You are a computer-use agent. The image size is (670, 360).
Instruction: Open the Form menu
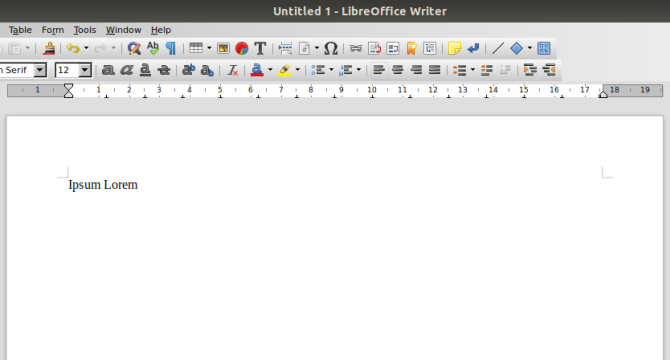click(53, 30)
